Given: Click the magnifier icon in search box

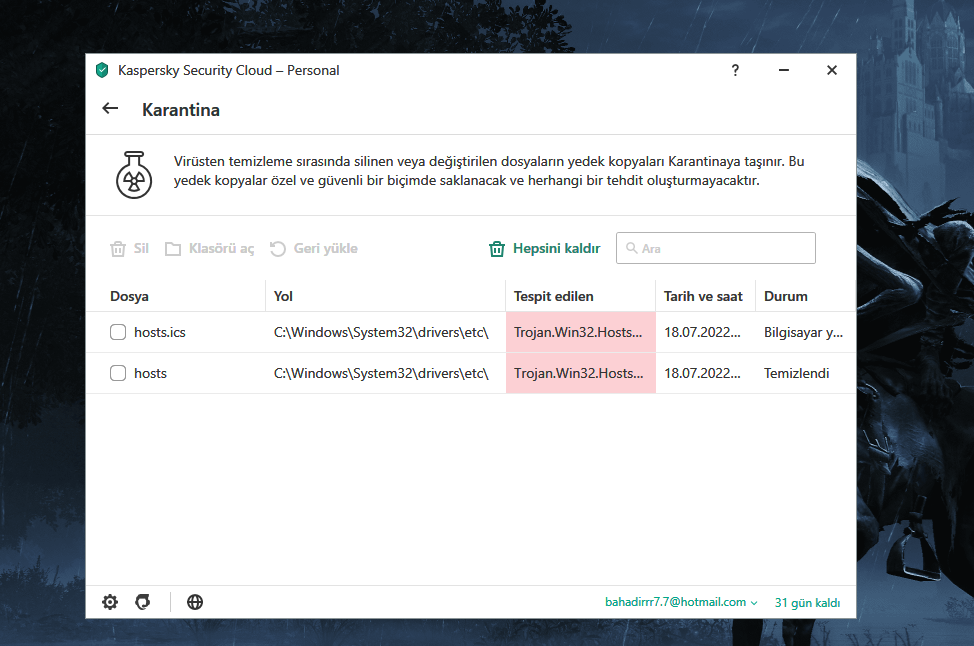Looking at the screenshot, I should 631,248.
